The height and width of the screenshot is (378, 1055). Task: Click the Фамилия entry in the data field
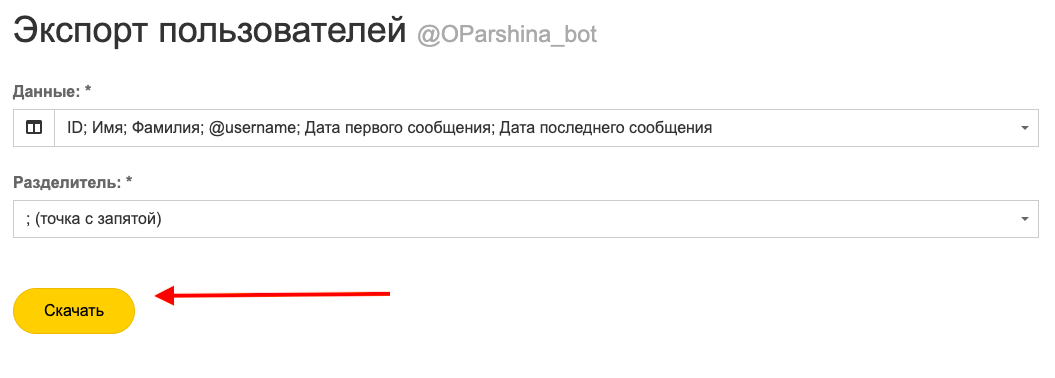point(166,128)
